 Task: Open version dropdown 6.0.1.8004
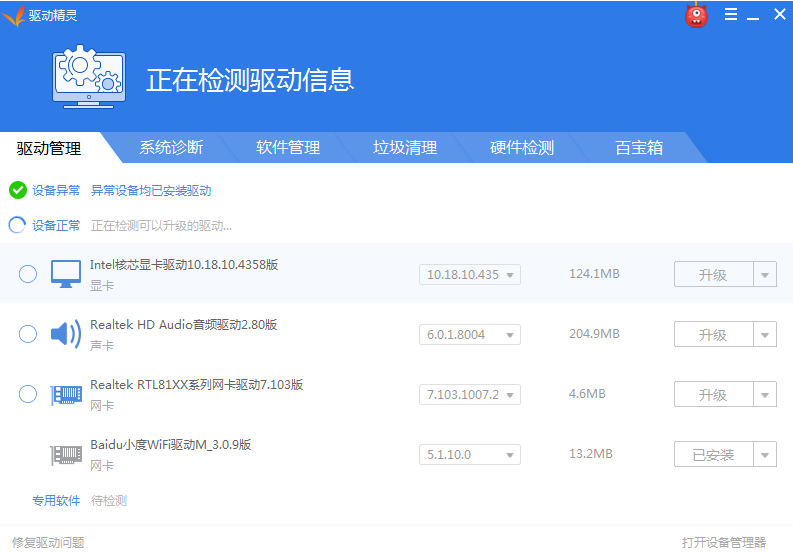tap(469, 334)
